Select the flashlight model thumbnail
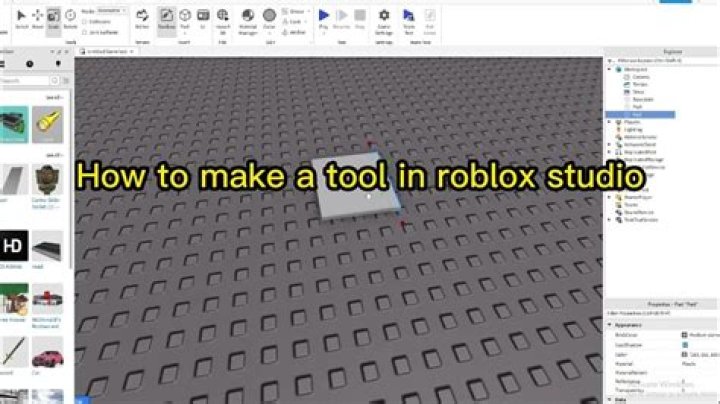The height and width of the screenshot is (404, 720). tap(48, 124)
